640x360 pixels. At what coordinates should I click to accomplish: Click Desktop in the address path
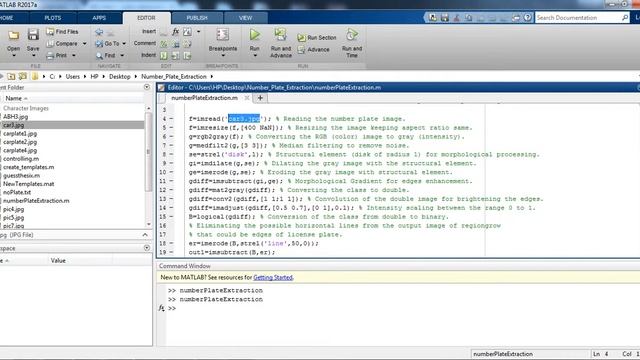pos(120,76)
